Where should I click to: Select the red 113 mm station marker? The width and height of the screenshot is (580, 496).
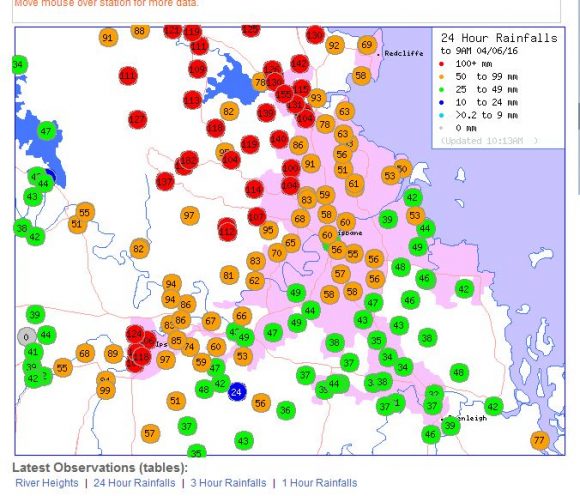(192, 100)
